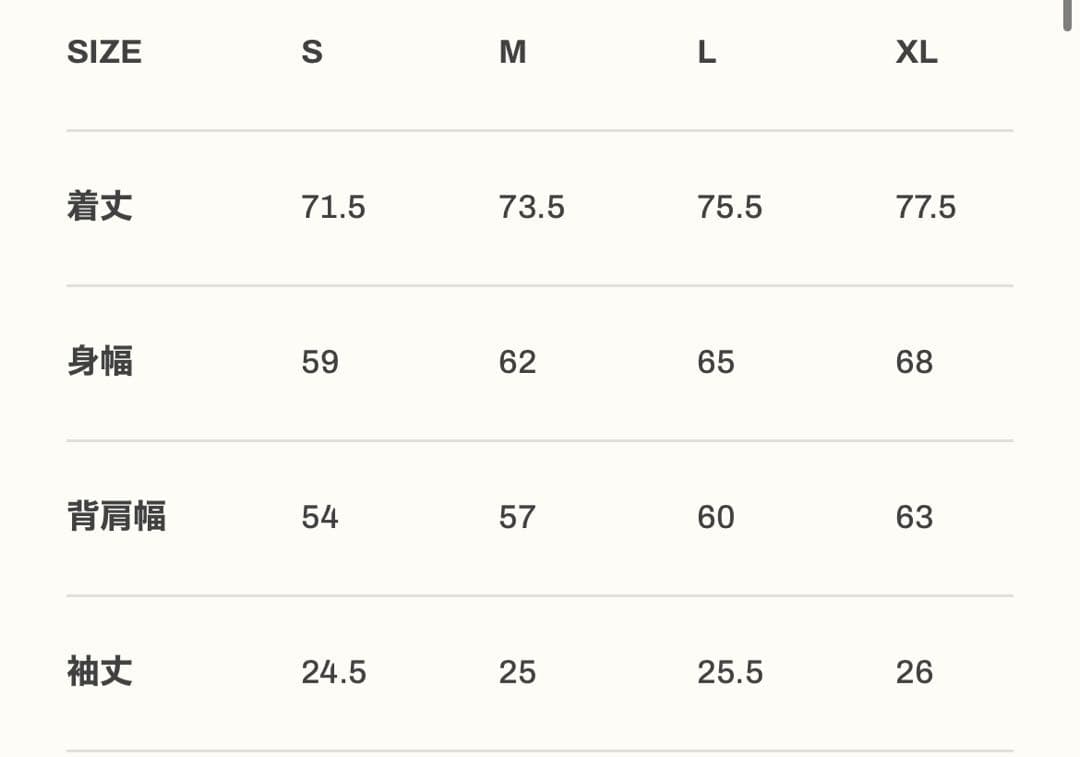The width and height of the screenshot is (1080, 757).
Task: Click the 身幅 row label
Action: pyautogui.click(x=99, y=362)
